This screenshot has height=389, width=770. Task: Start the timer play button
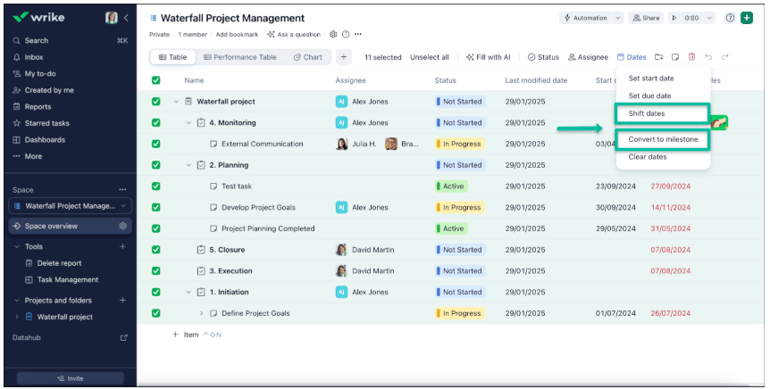[674, 18]
